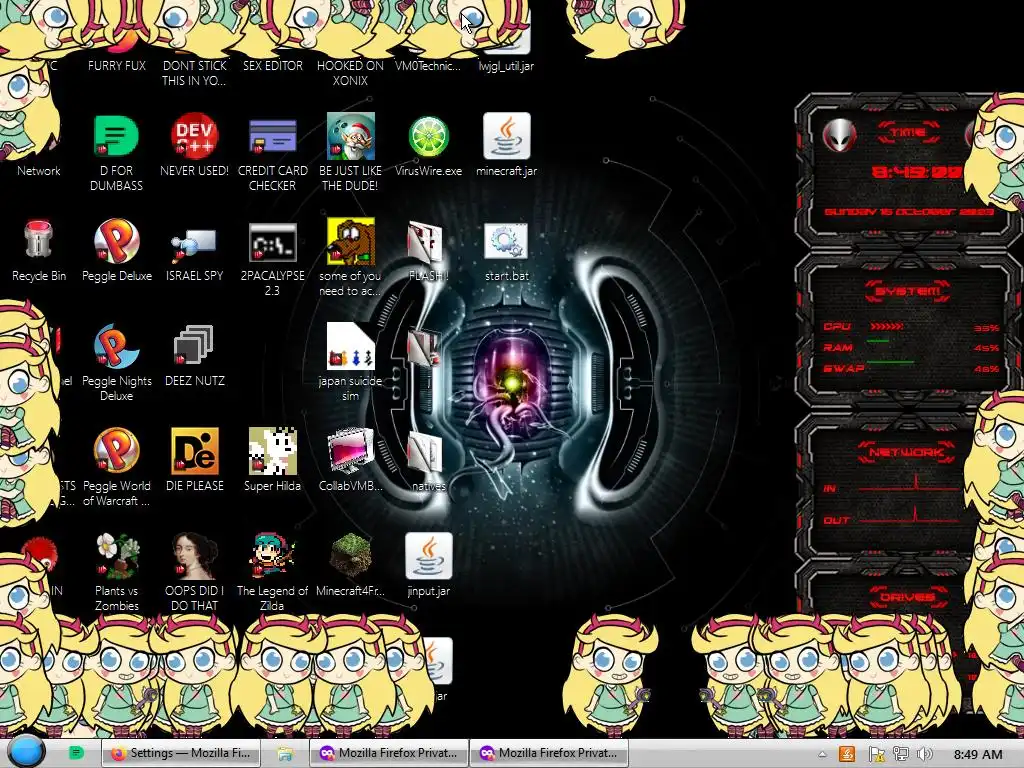The width and height of the screenshot is (1024, 768).
Task: Click the 8:49 AM taskbar clock
Action: pos(978,754)
